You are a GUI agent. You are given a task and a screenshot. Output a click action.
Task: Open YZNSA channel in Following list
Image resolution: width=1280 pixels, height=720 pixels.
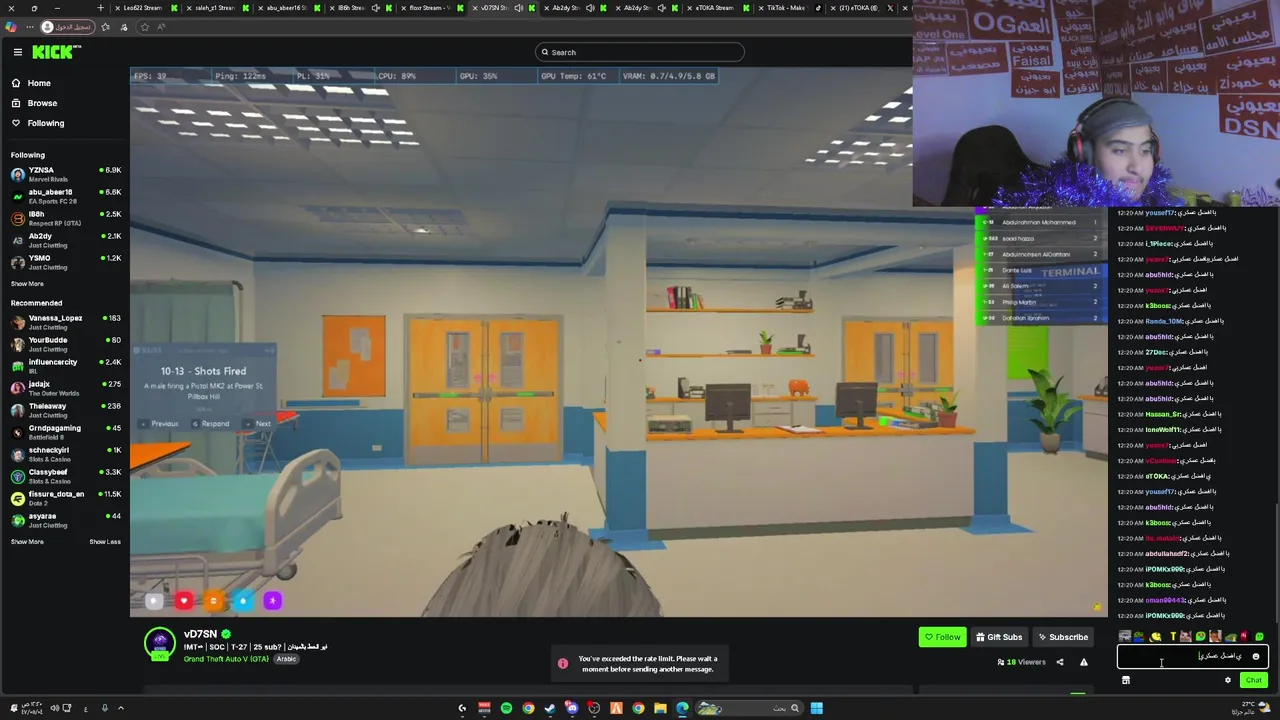(x=65, y=174)
